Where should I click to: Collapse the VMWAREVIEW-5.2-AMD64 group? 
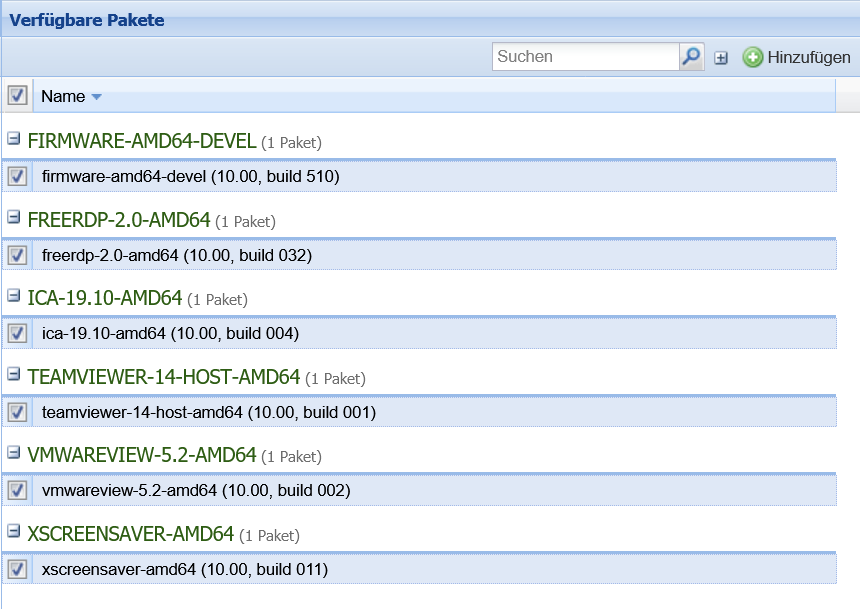(14, 452)
